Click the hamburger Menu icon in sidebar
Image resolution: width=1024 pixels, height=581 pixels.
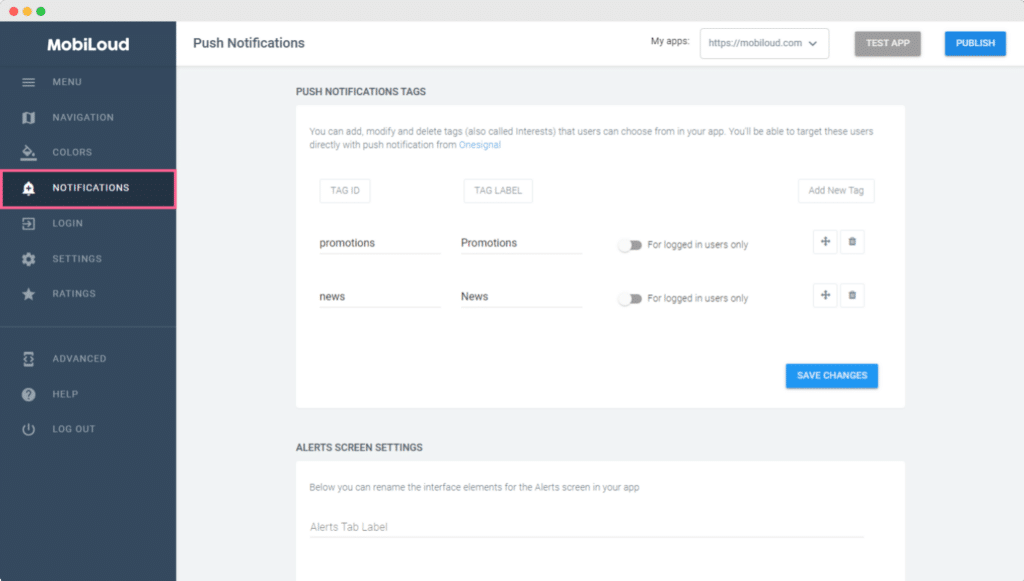click(29, 82)
